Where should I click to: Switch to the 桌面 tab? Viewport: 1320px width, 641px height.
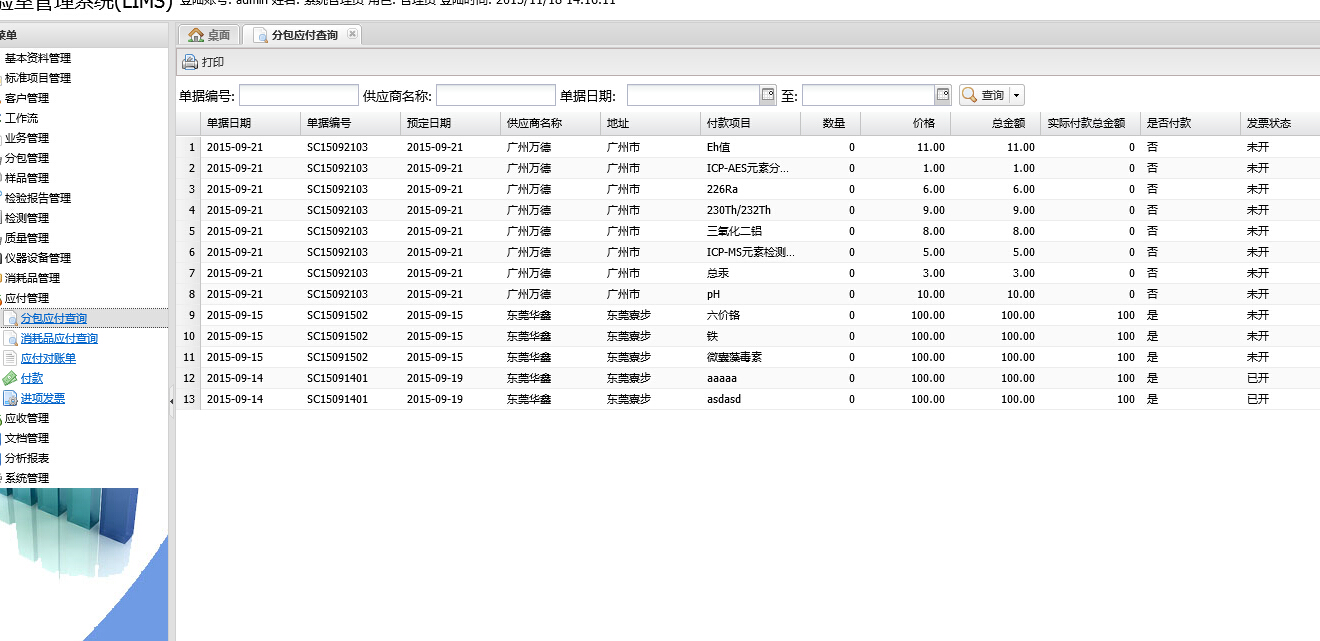(x=209, y=35)
